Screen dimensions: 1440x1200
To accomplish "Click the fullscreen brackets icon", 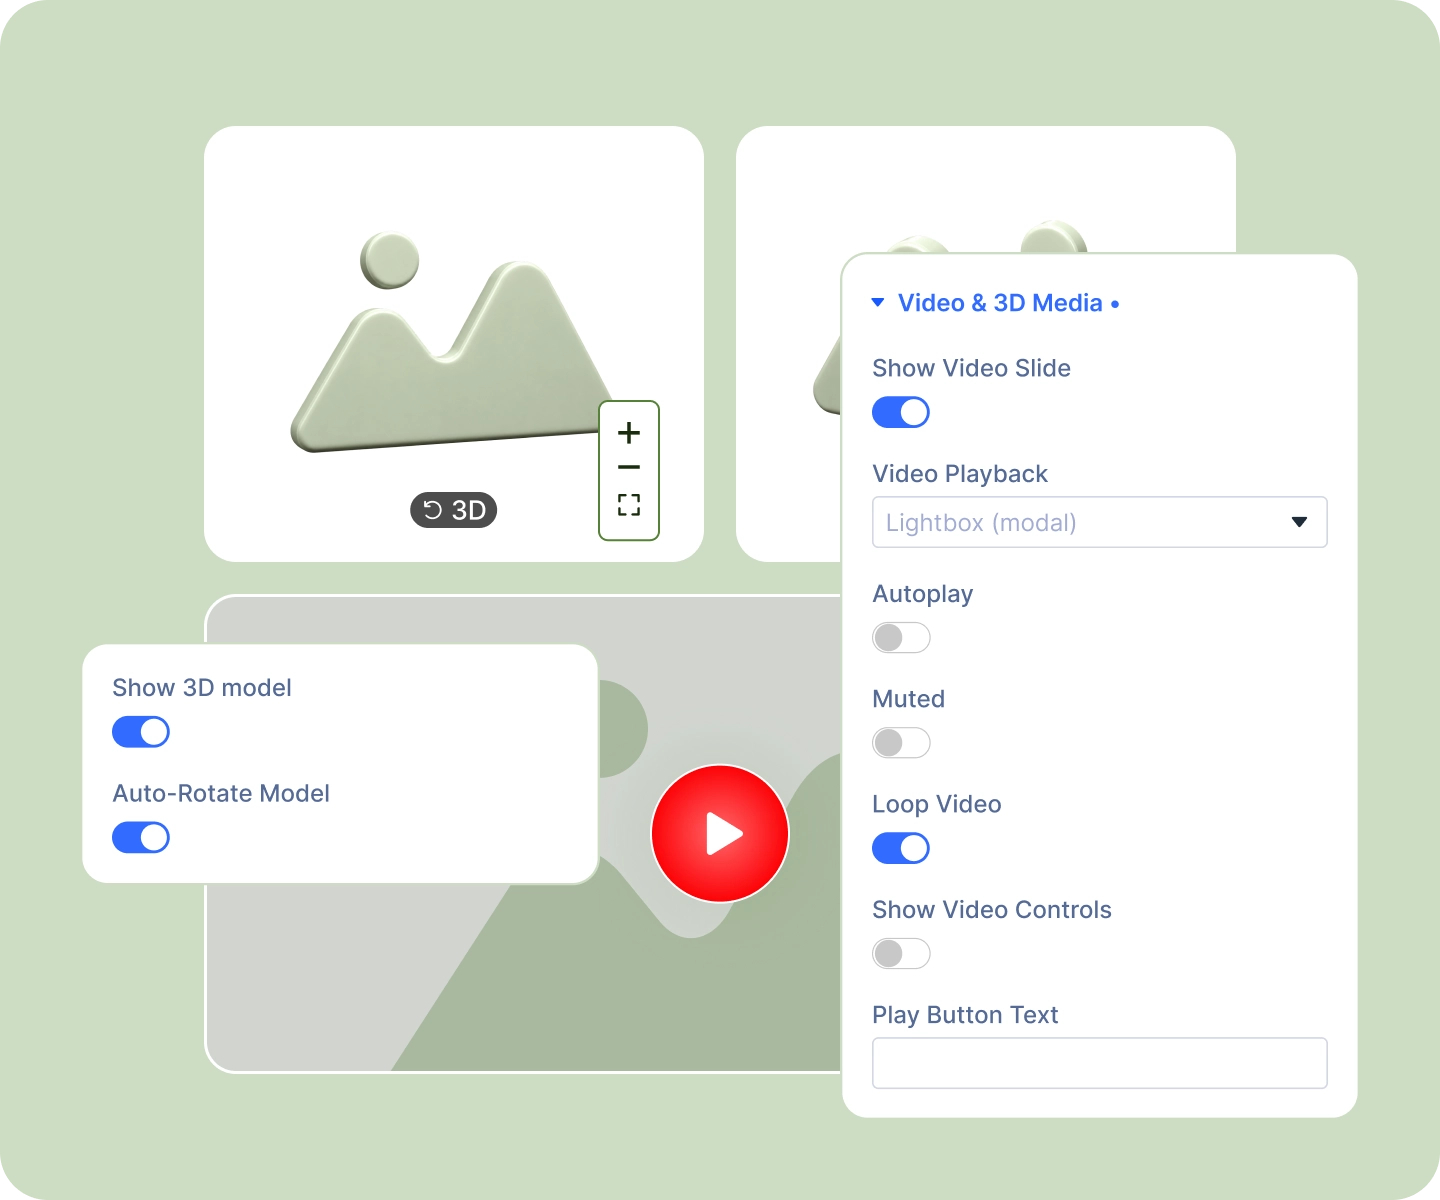I will click(629, 505).
